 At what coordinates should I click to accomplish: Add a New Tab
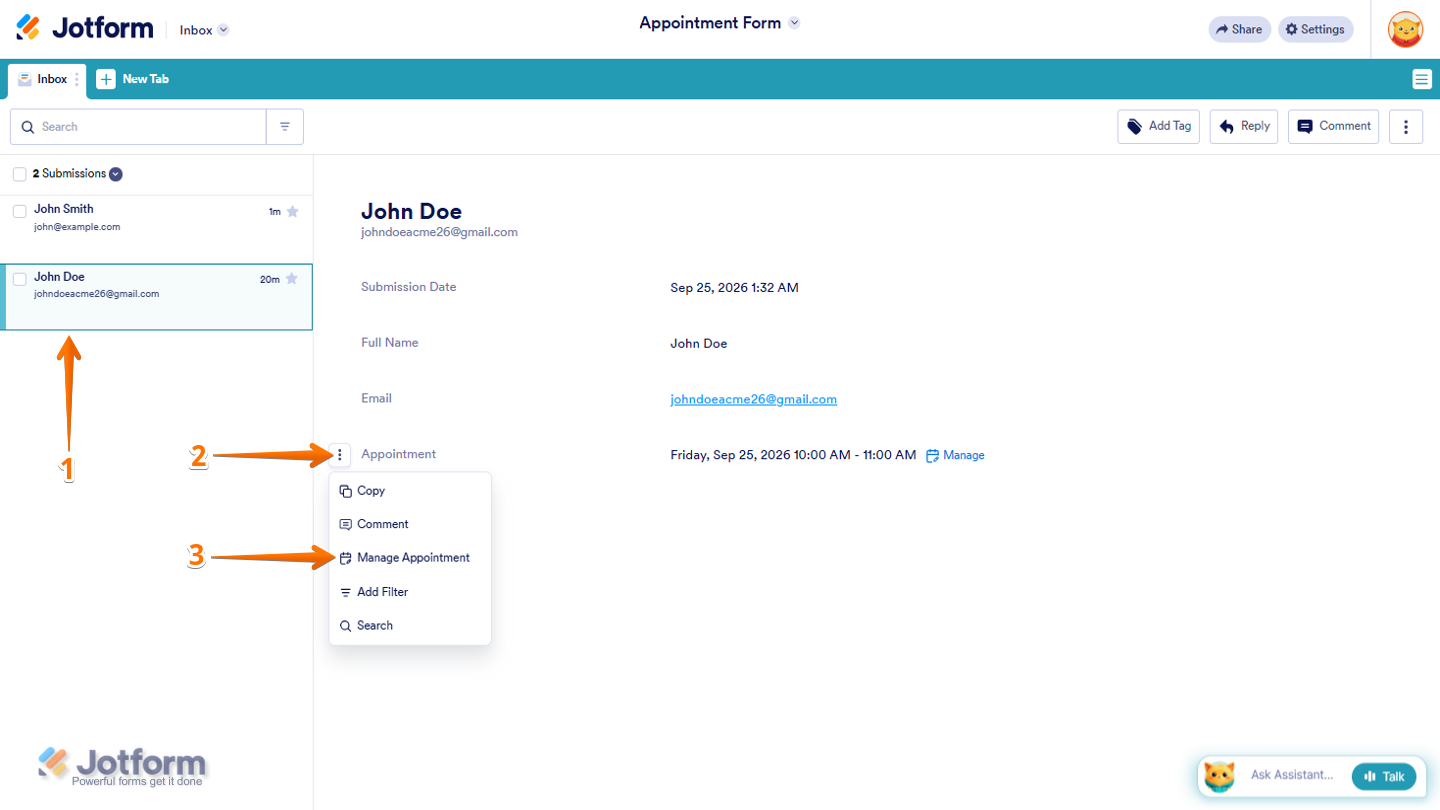133,79
